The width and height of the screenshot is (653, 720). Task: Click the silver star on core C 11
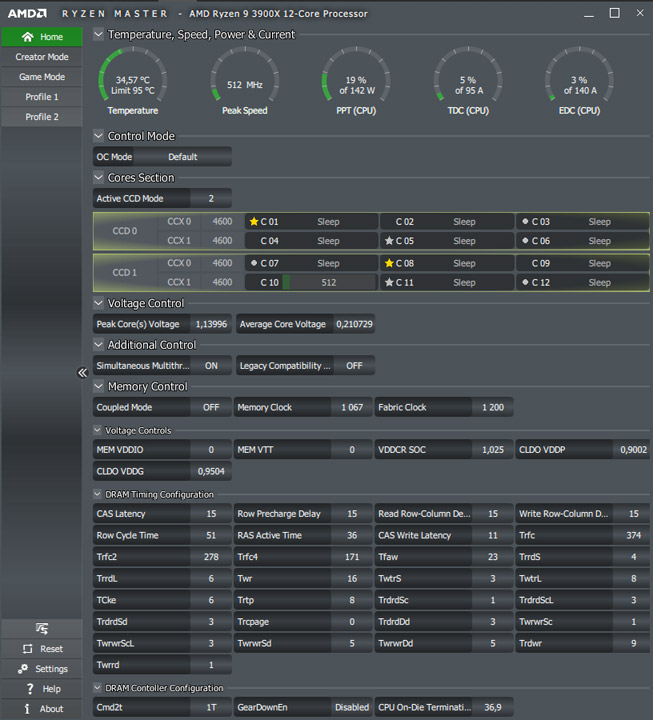(389, 282)
